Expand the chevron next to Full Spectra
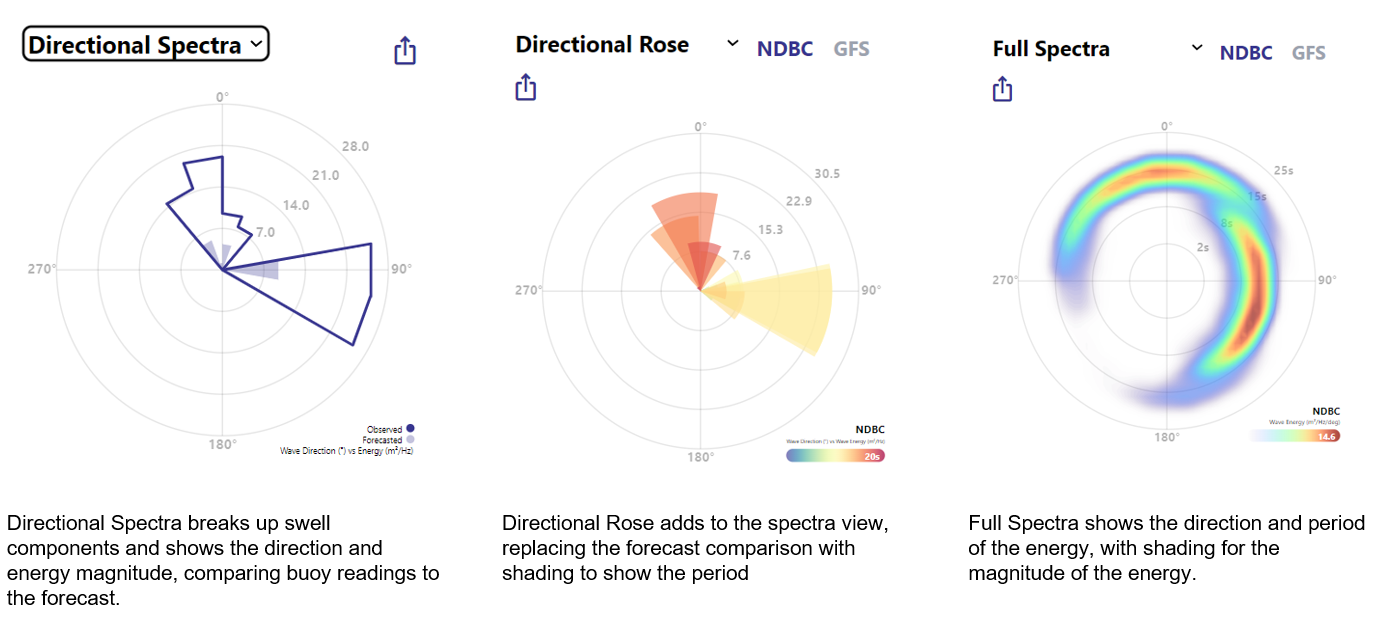 click(1196, 48)
